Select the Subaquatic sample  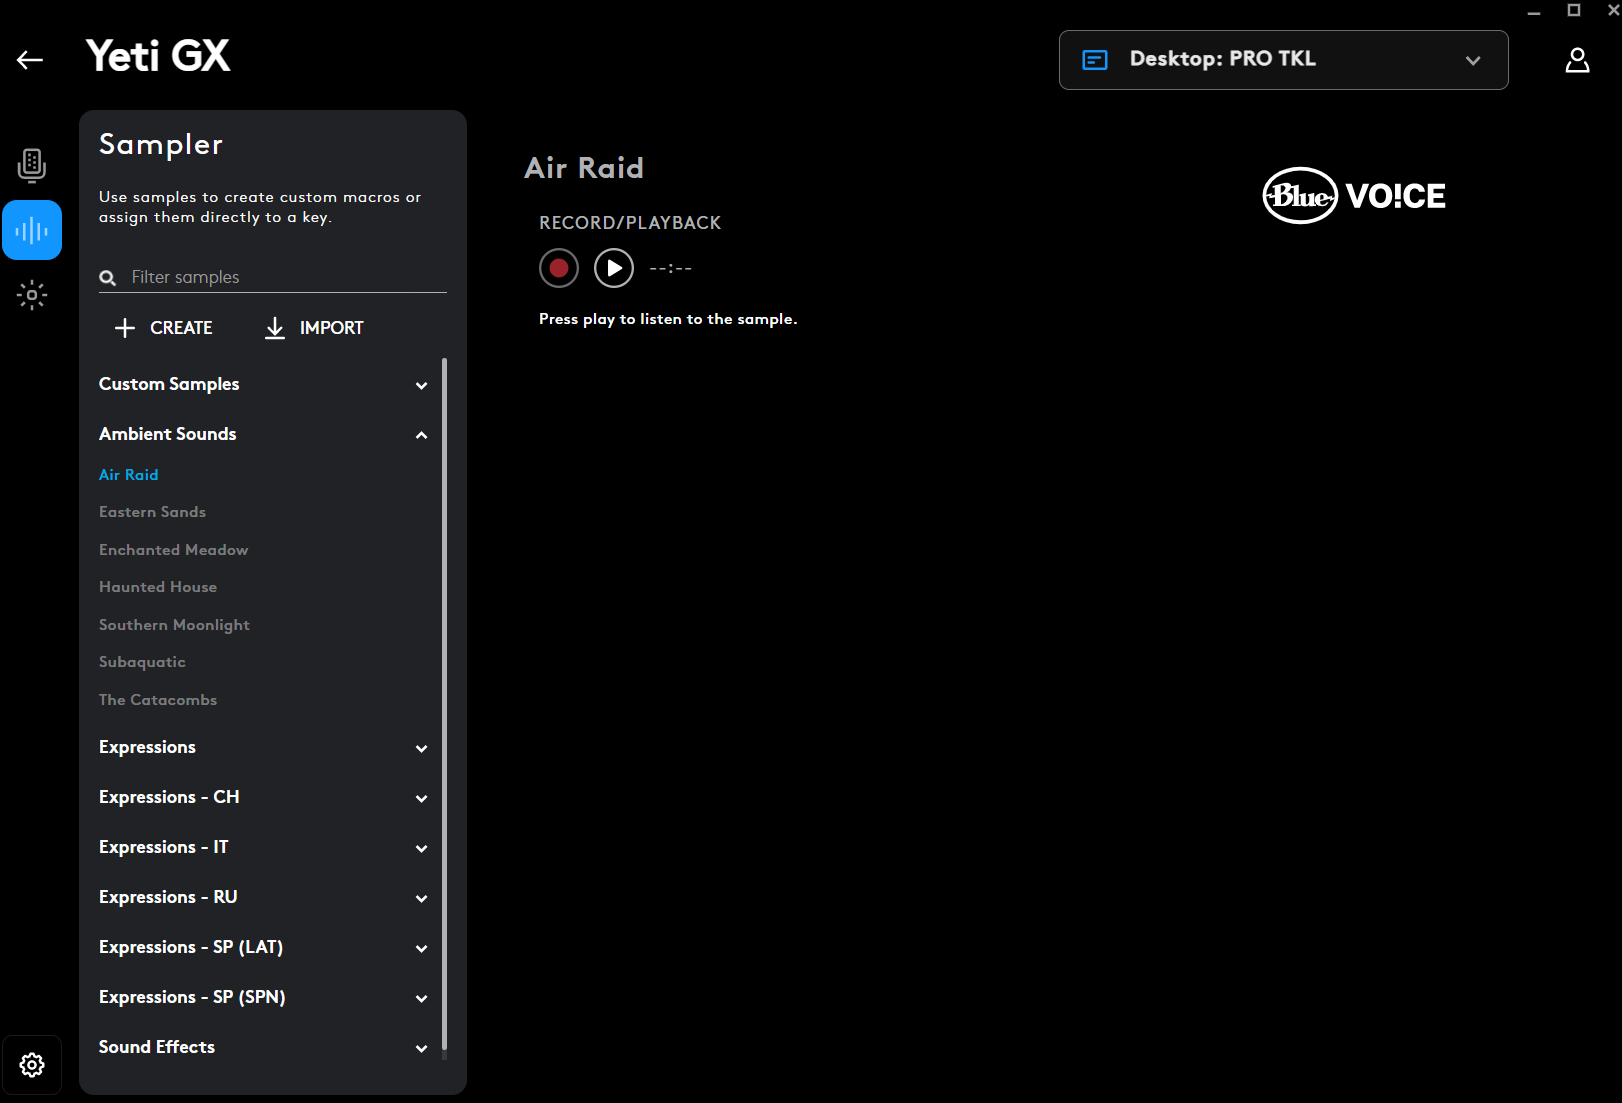coord(142,662)
